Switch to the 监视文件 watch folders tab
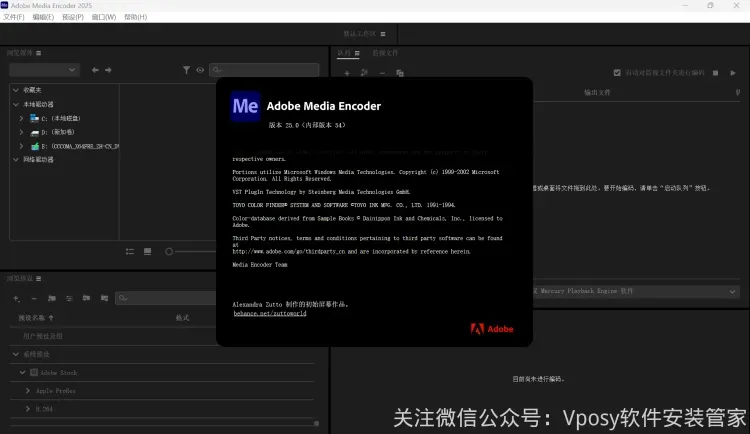750x434 pixels. [x=385, y=53]
